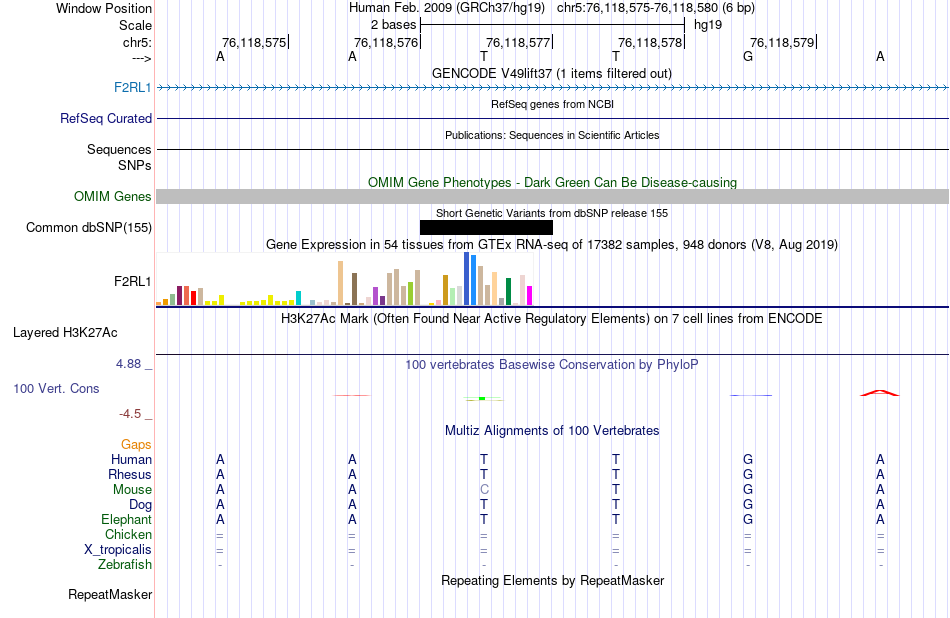Screen dimensions: 950x618
Task: Click the magenta bar in GTEx chart
Action: 530,296
